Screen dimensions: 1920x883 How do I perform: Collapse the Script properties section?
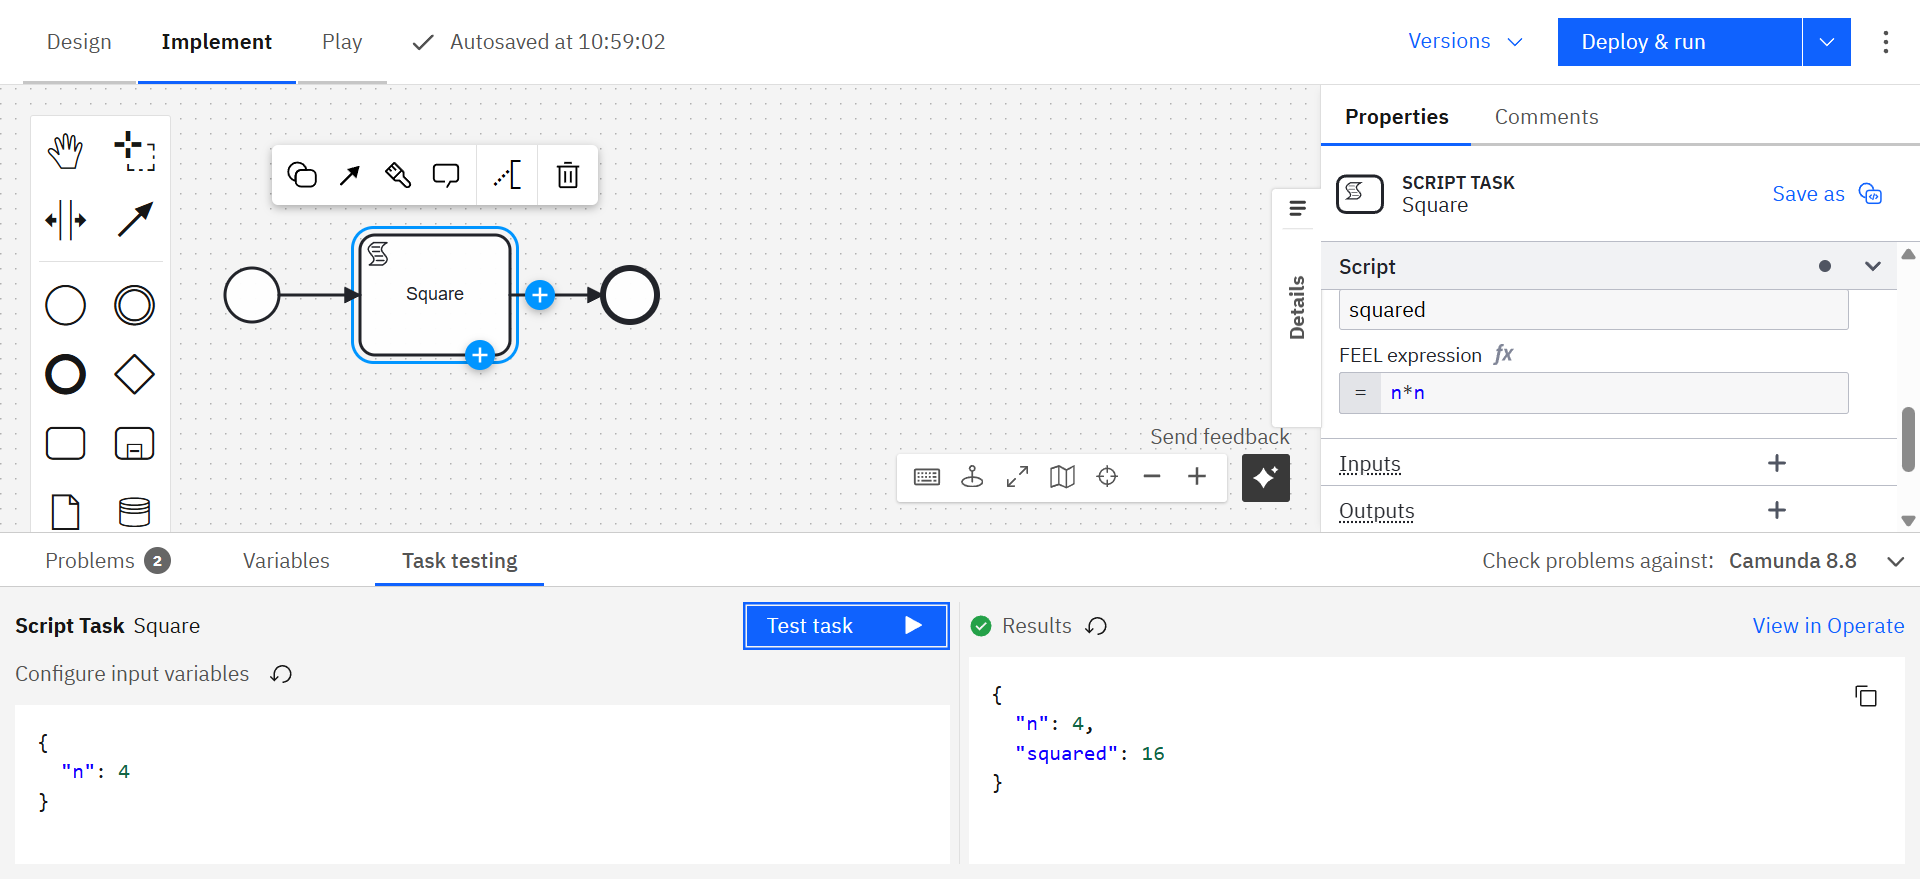[x=1872, y=266]
